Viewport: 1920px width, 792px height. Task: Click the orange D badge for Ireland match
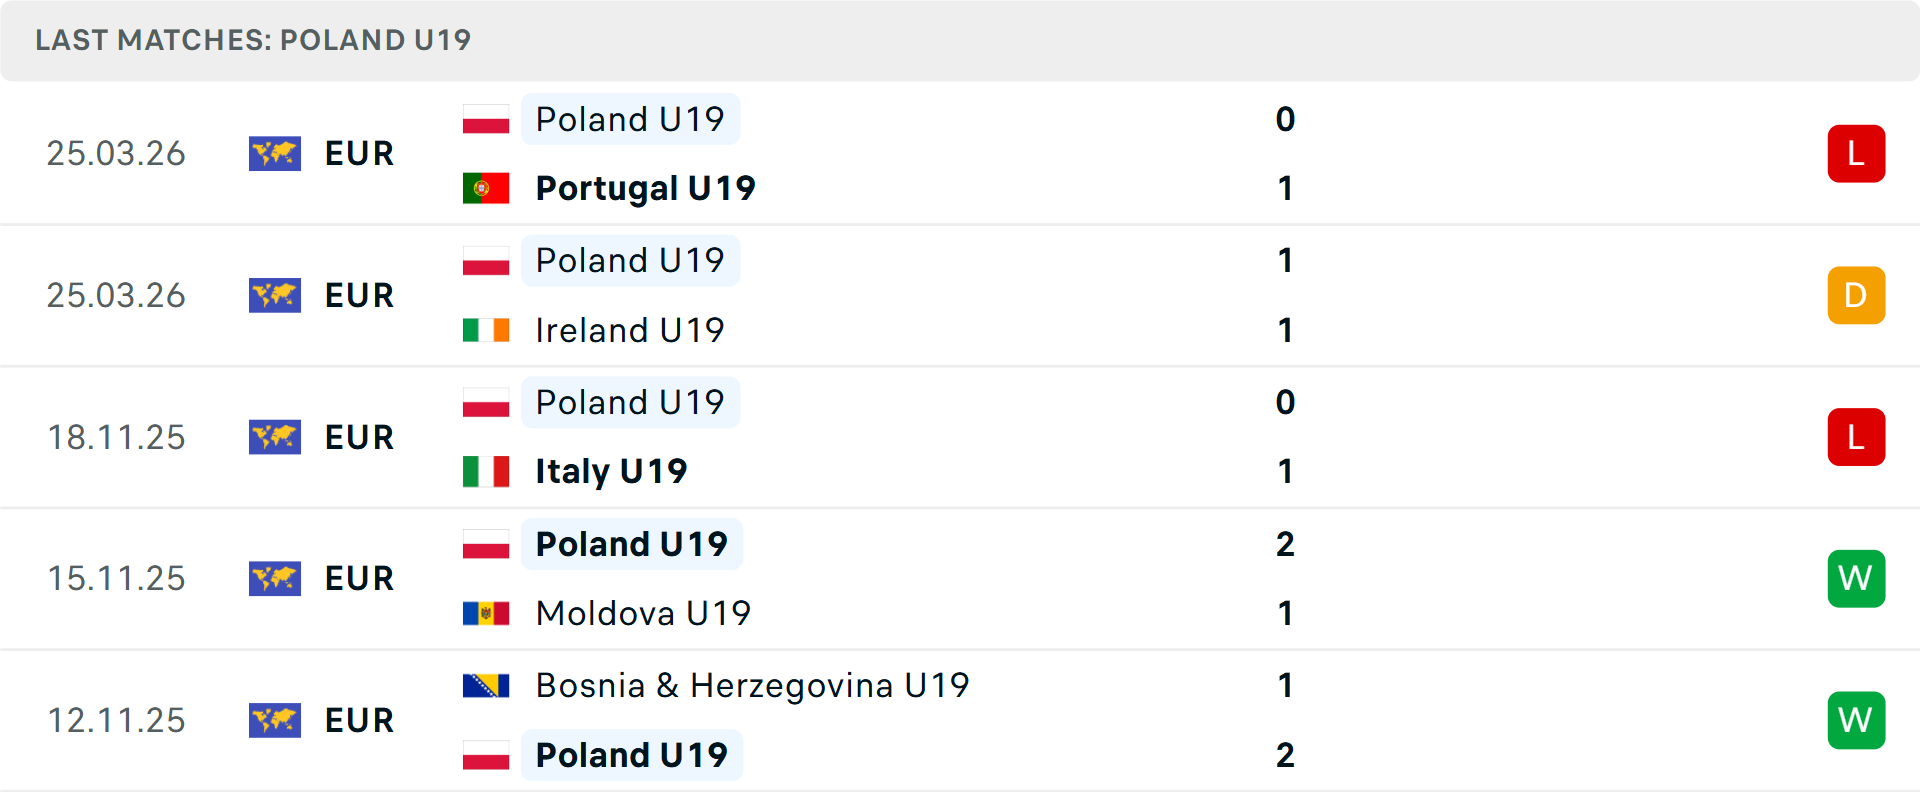1856,295
